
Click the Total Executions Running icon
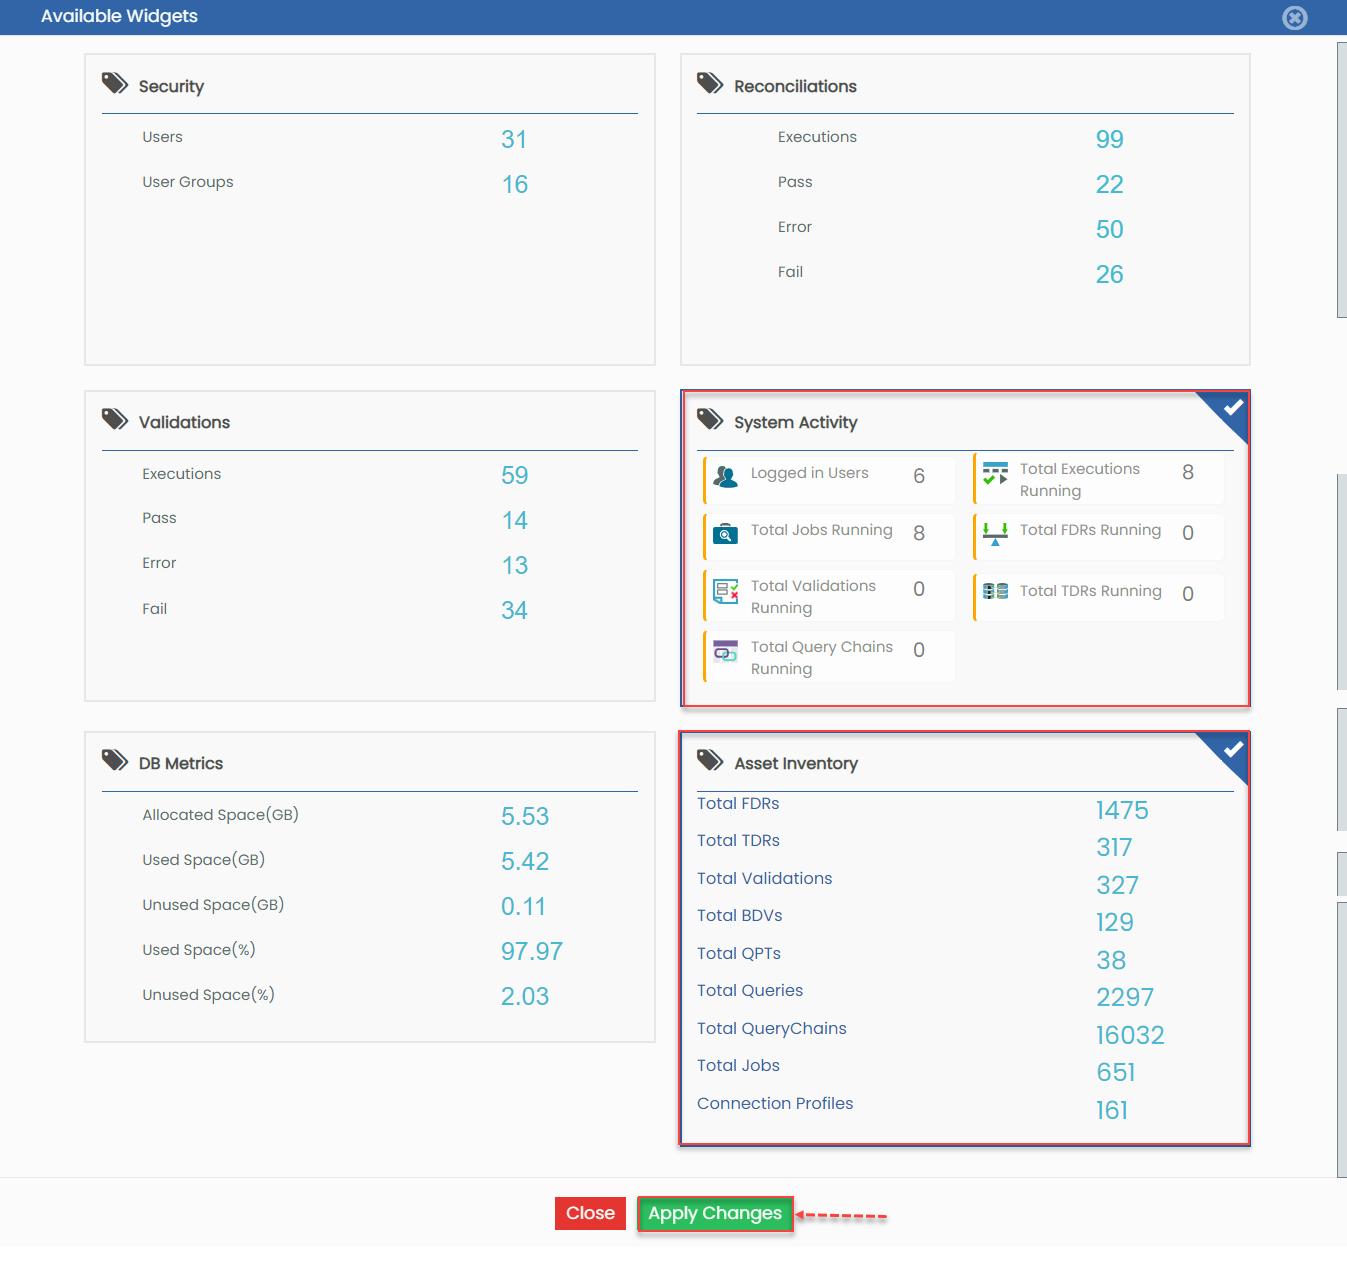[995, 474]
